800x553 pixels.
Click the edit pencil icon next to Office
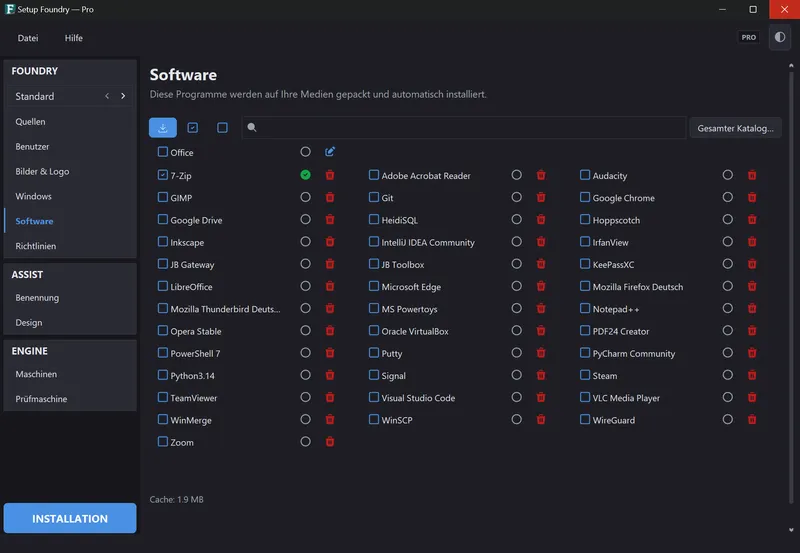point(330,152)
